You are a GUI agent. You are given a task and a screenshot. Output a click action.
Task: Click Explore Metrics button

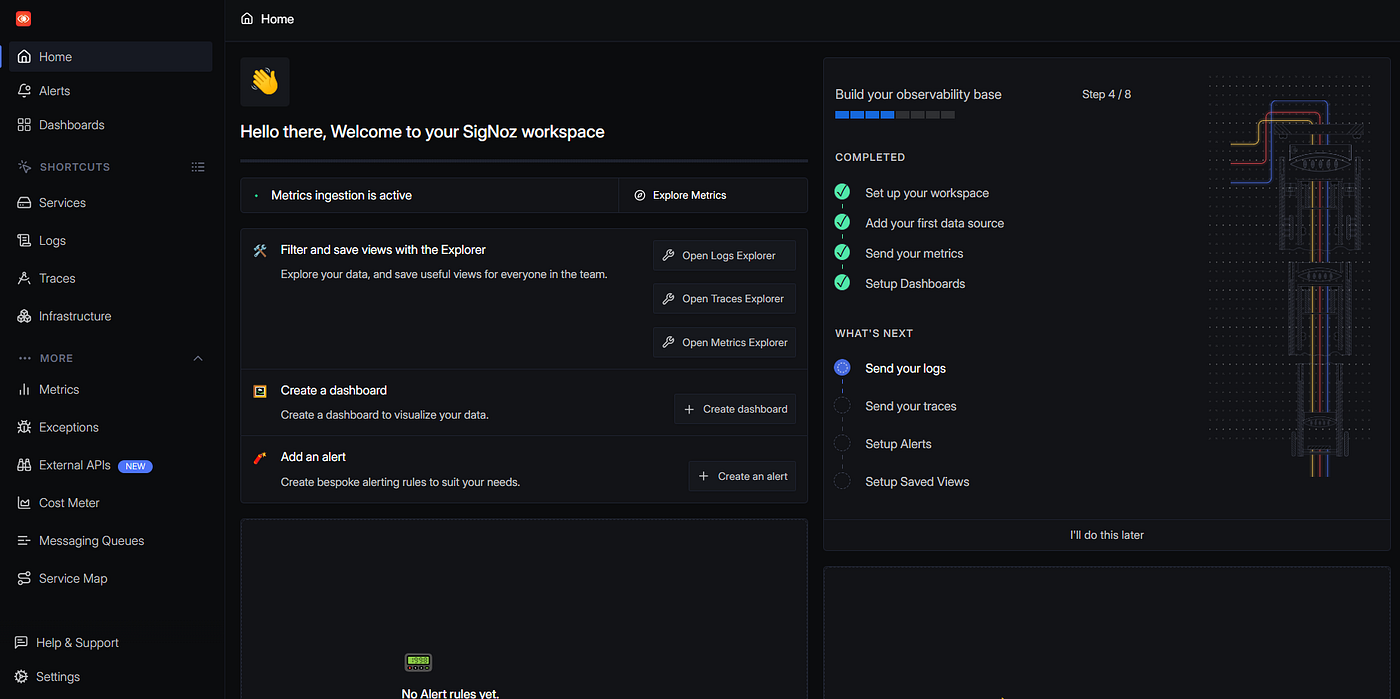(x=712, y=195)
